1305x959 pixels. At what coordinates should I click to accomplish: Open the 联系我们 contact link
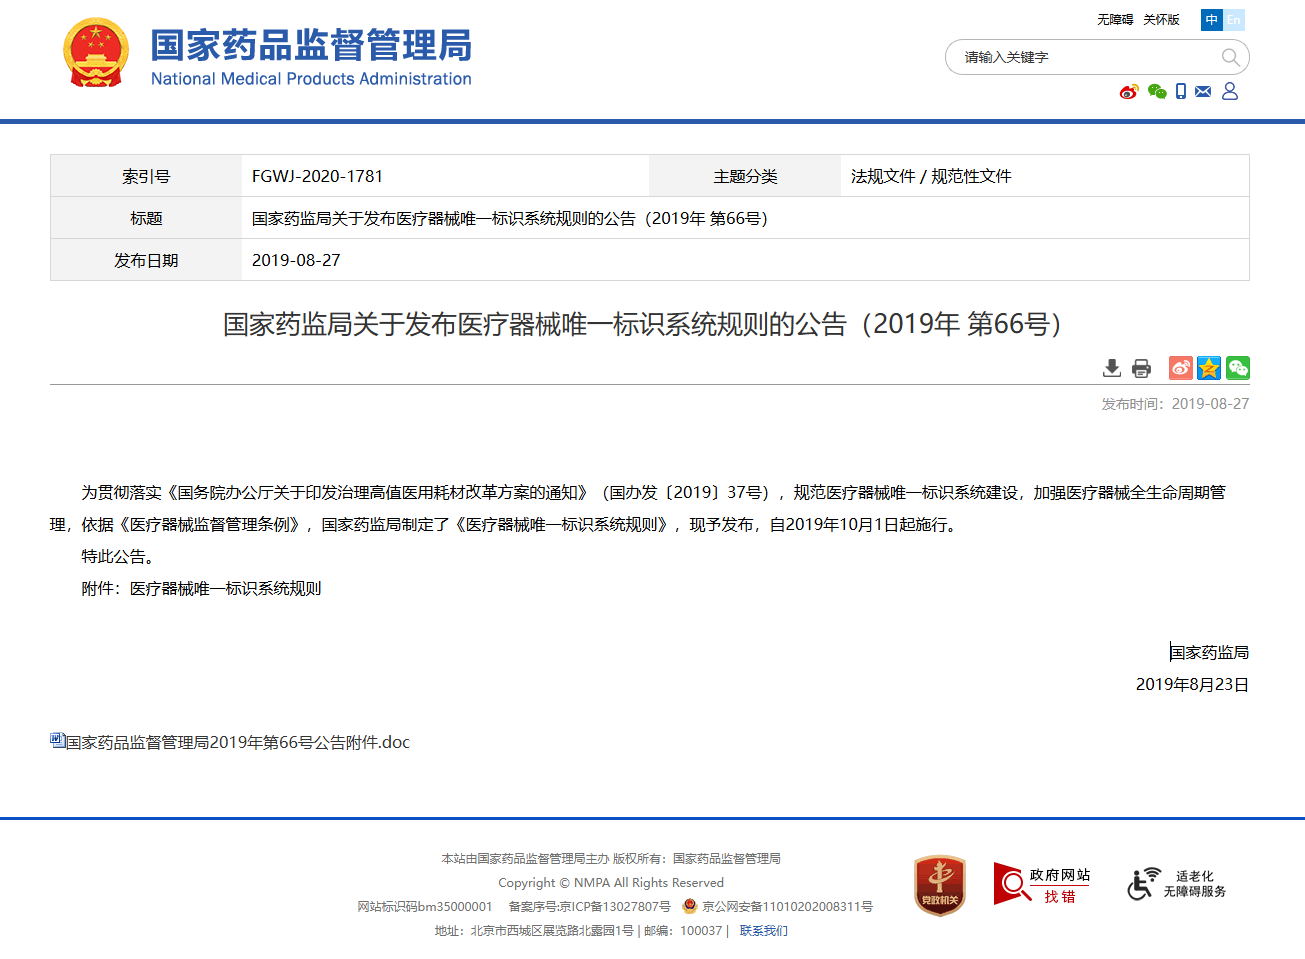763,931
